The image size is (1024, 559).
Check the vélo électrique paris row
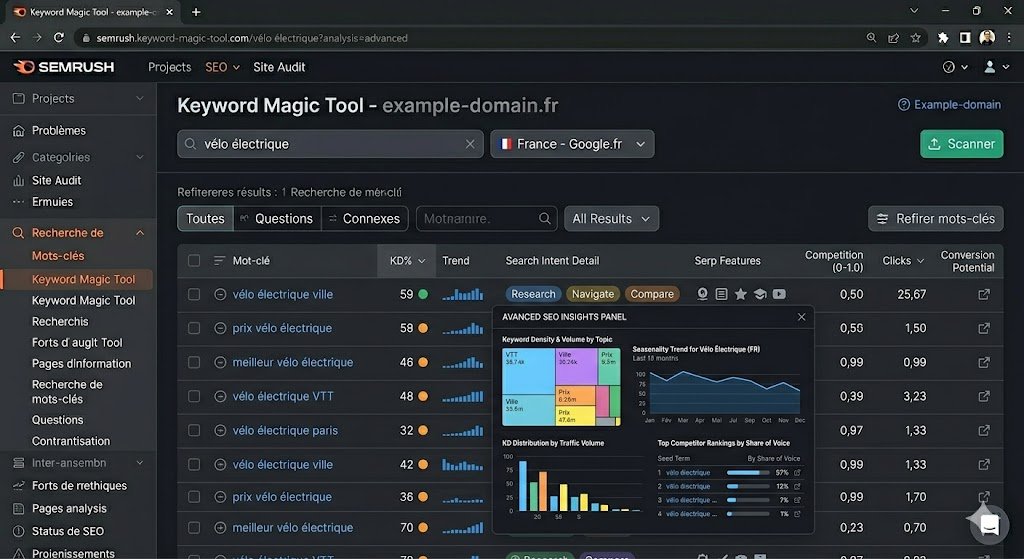(x=194, y=430)
